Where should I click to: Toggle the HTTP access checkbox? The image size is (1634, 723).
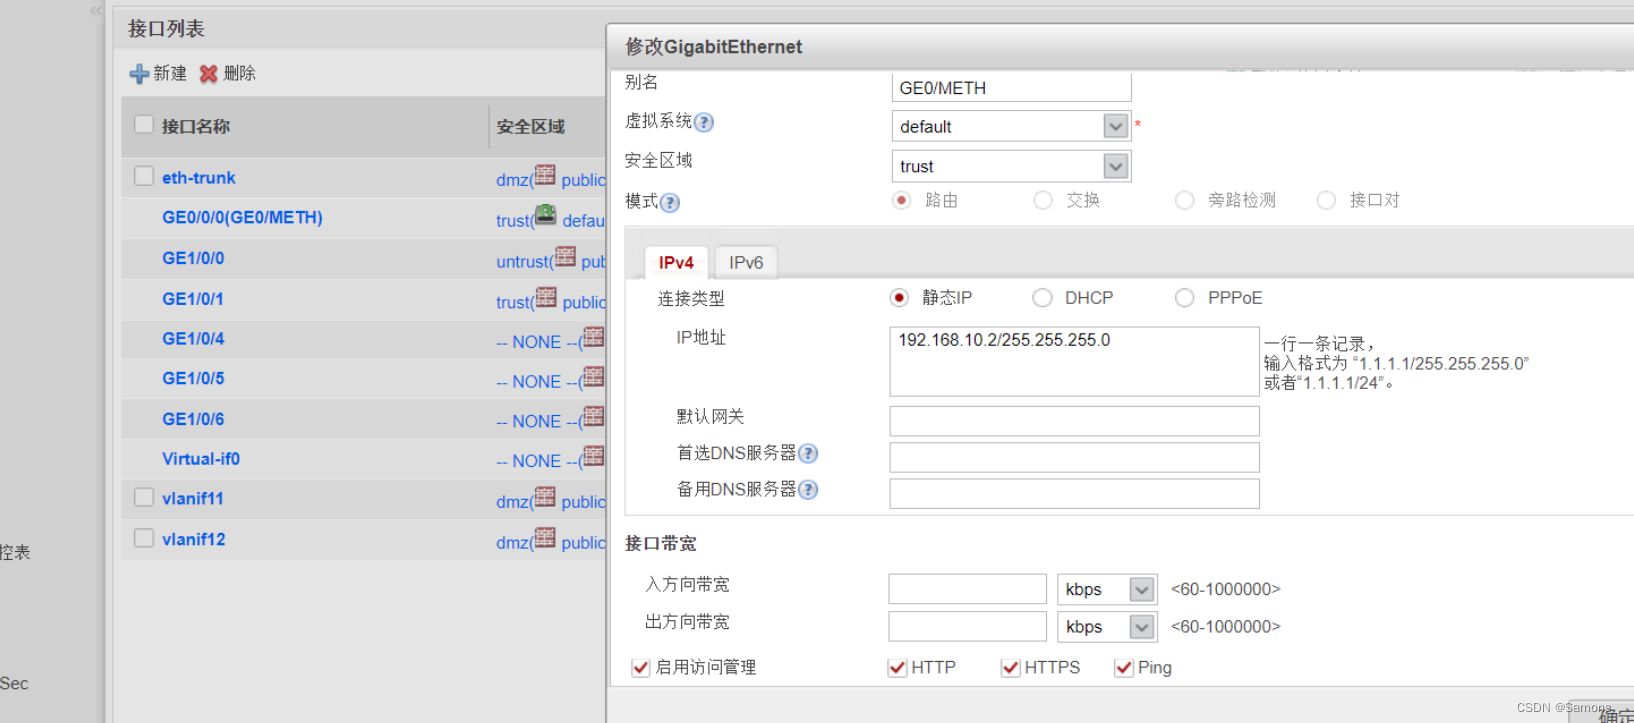897,668
